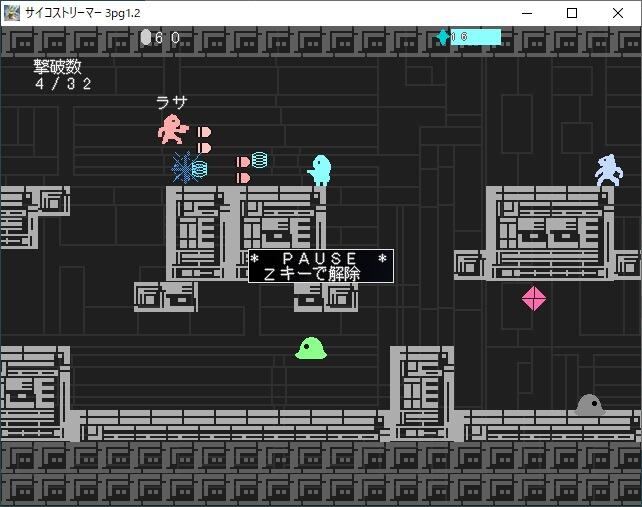Click the cyan humanoid enemy on platform

click(320, 170)
